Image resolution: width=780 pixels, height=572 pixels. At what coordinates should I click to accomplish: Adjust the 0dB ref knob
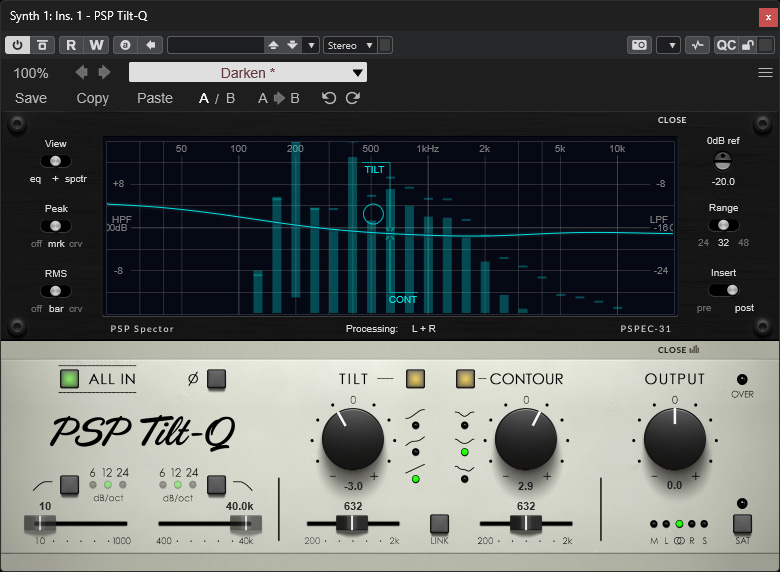[722, 161]
